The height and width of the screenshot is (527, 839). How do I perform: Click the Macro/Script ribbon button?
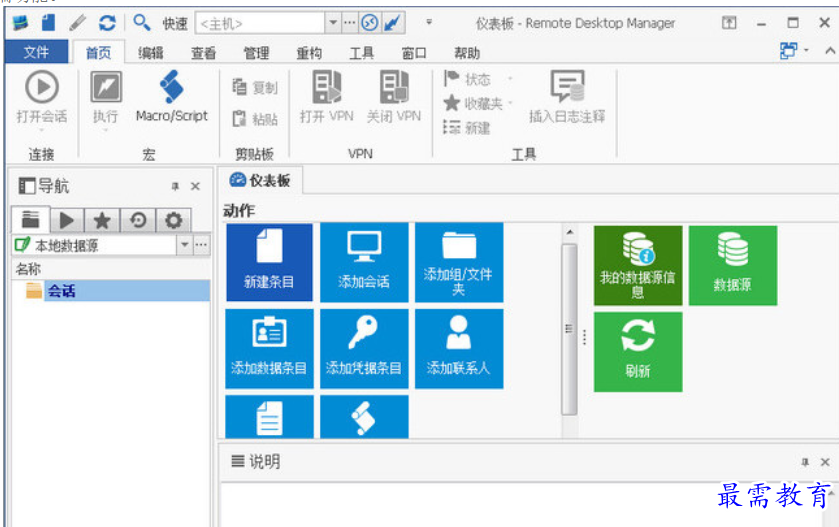coord(172,97)
